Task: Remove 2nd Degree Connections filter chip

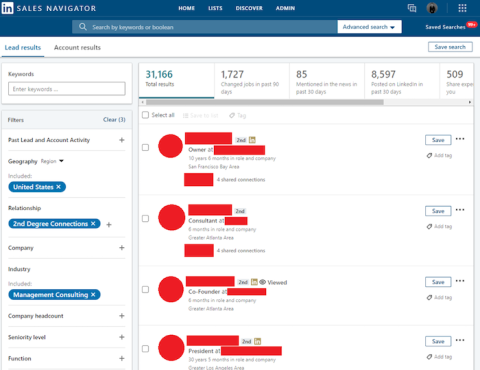Action: pos(93,224)
